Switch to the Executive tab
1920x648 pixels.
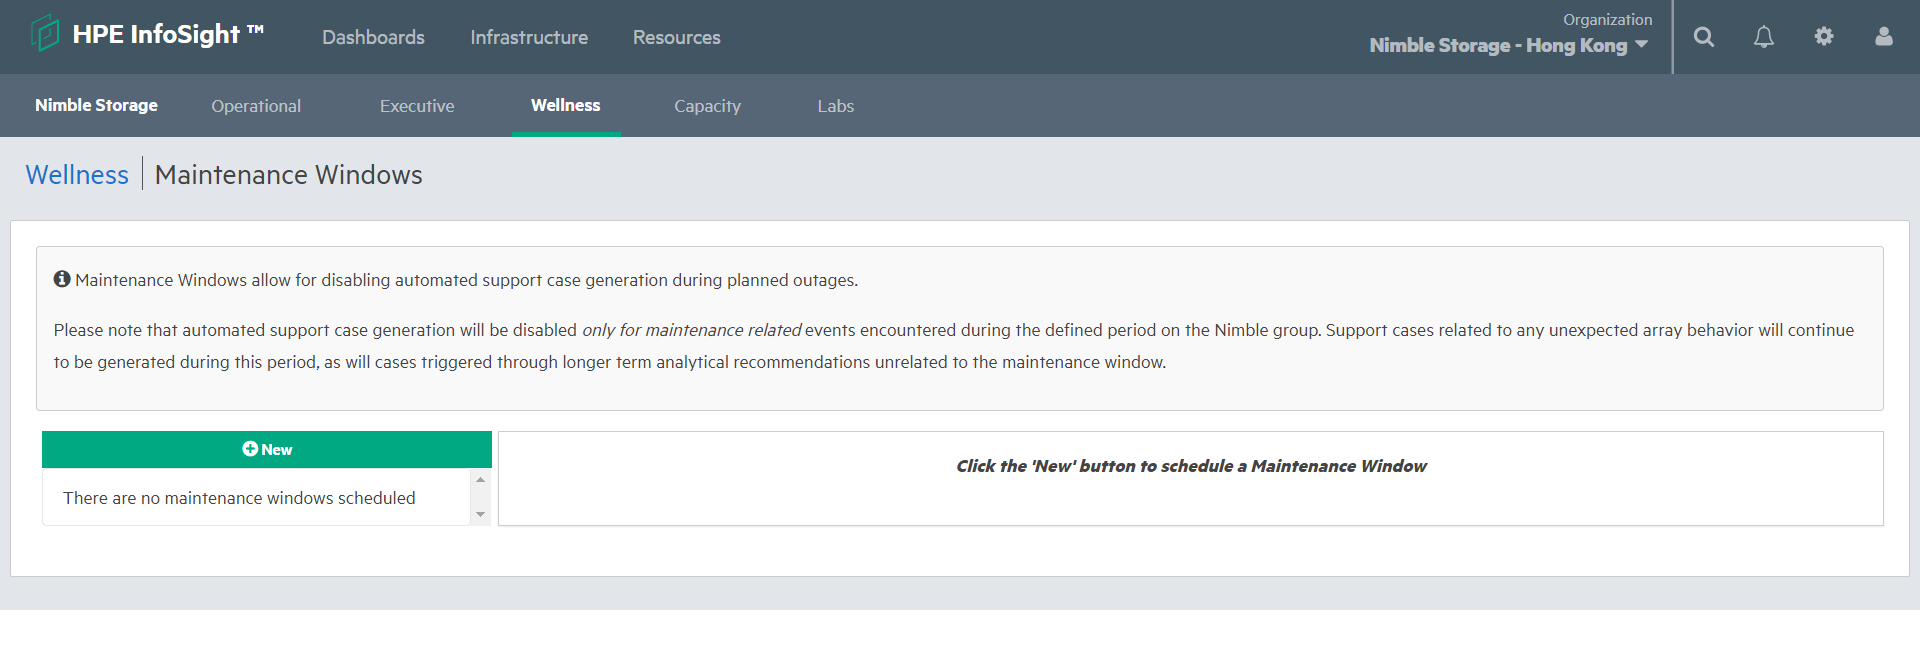click(x=417, y=106)
